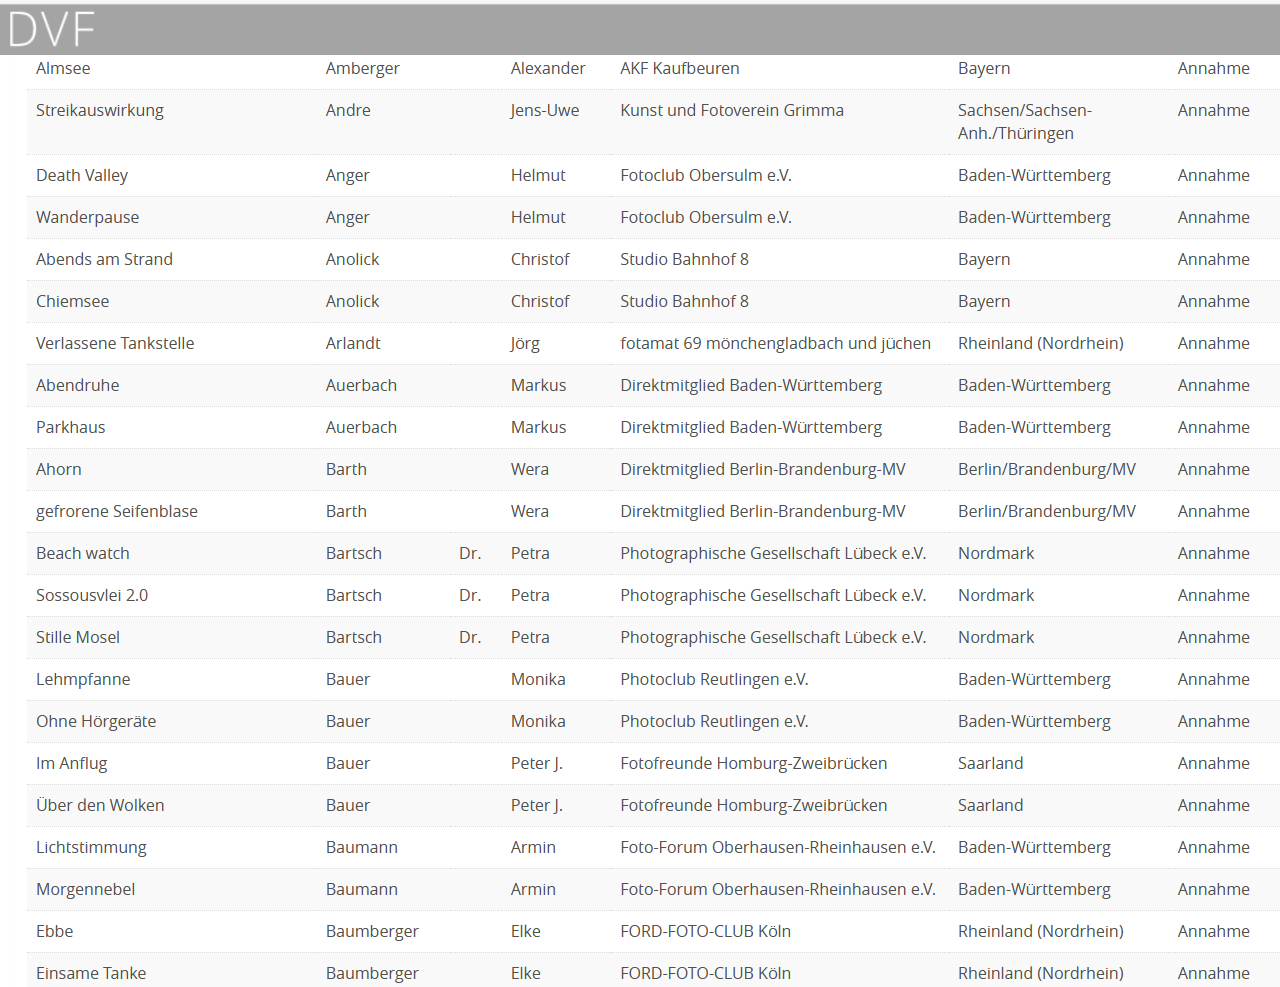
Task: Click 'Annahme' status in Almsee row
Action: tap(1214, 68)
